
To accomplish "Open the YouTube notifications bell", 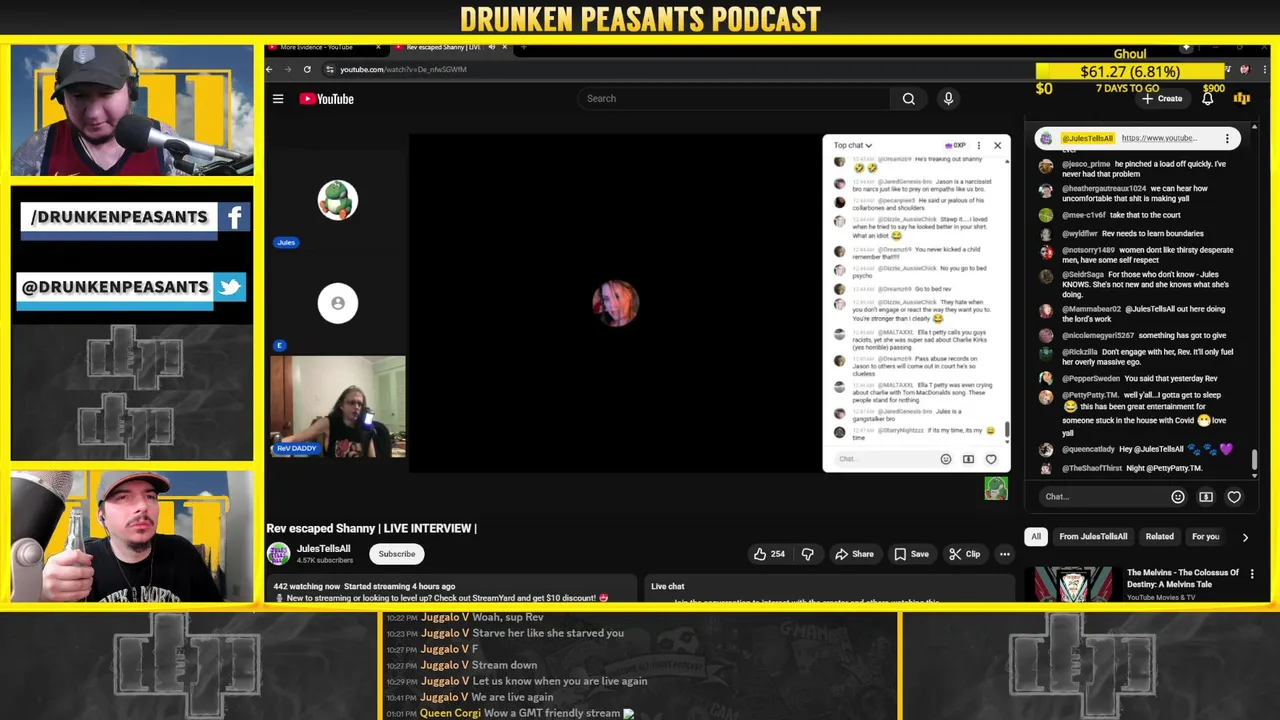I will (1207, 99).
